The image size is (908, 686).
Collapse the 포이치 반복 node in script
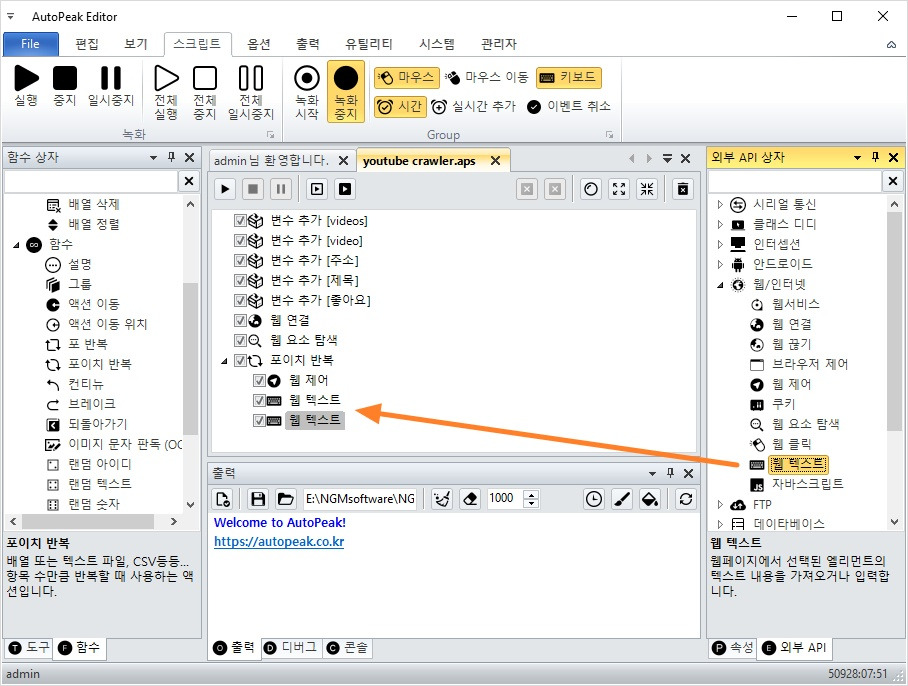pos(224,361)
